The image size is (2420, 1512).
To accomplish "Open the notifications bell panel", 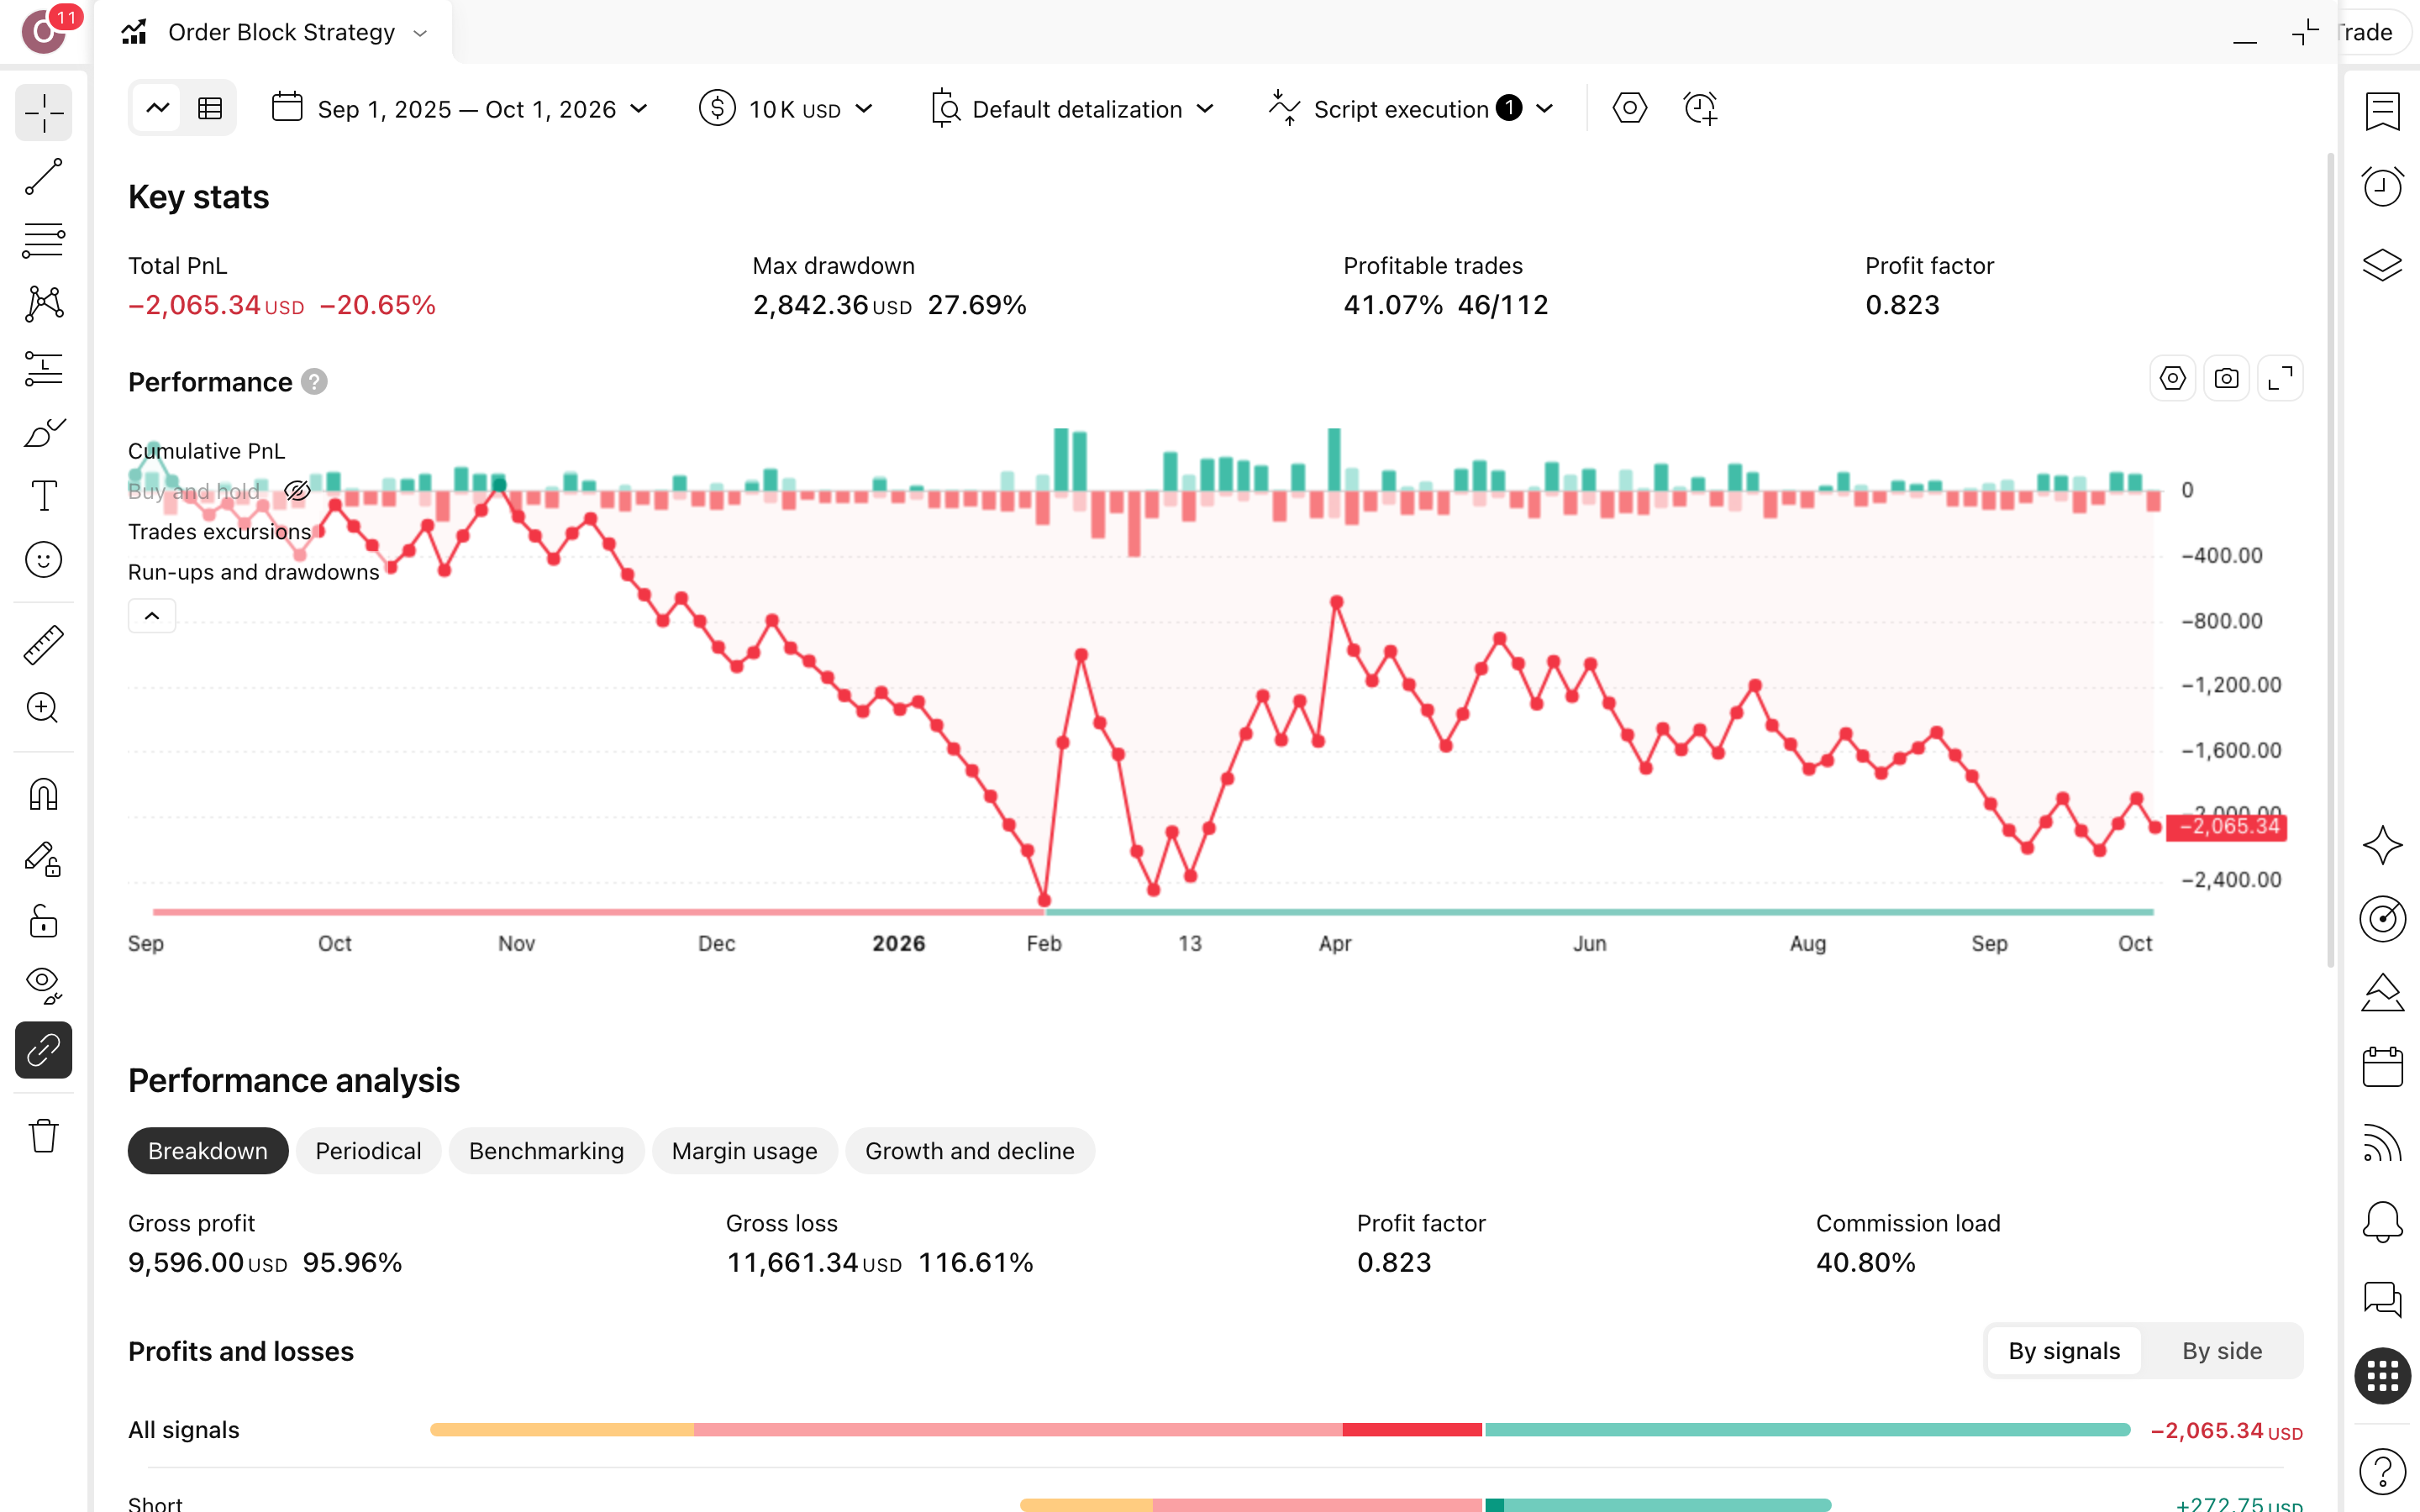I will [2382, 1222].
